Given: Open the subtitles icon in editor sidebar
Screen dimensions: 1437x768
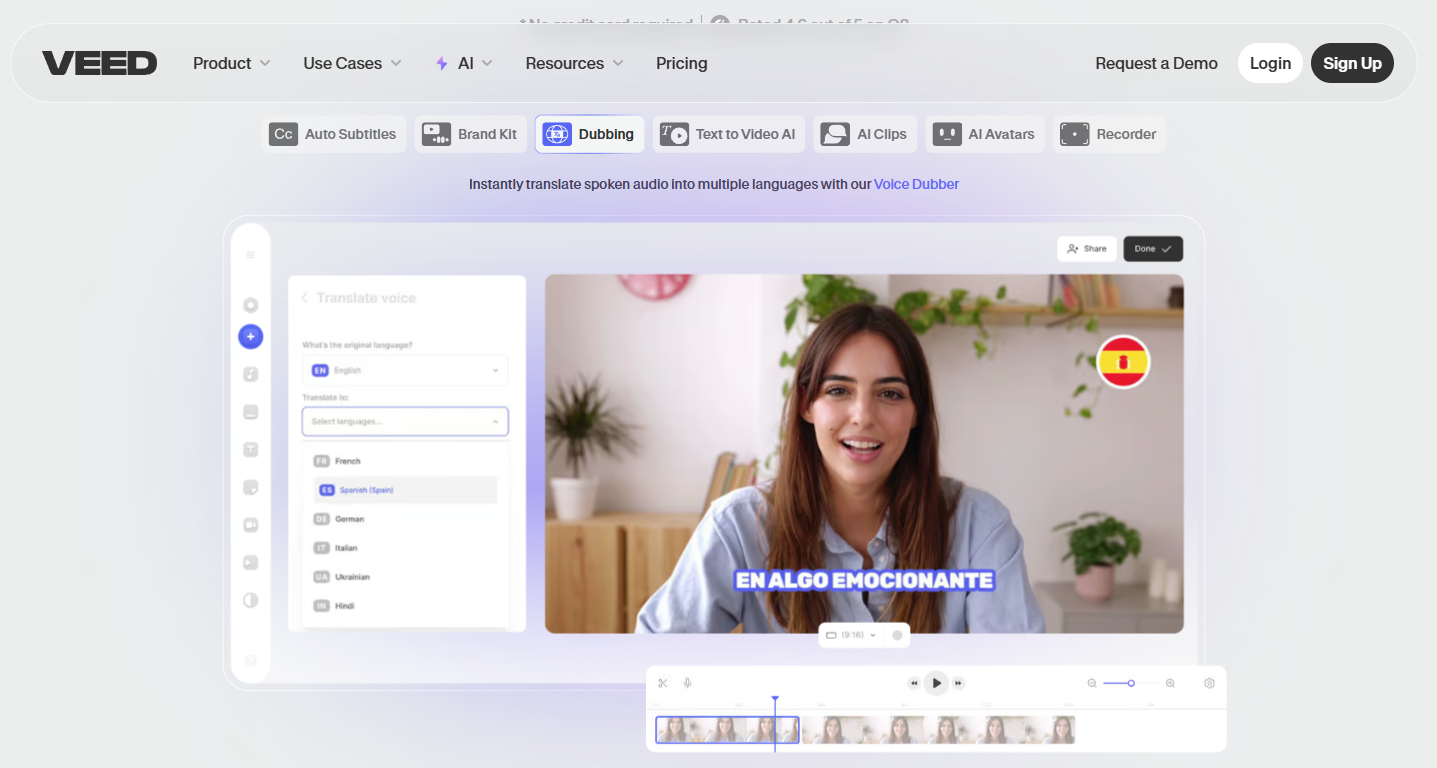Looking at the screenshot, I should 250,412.
